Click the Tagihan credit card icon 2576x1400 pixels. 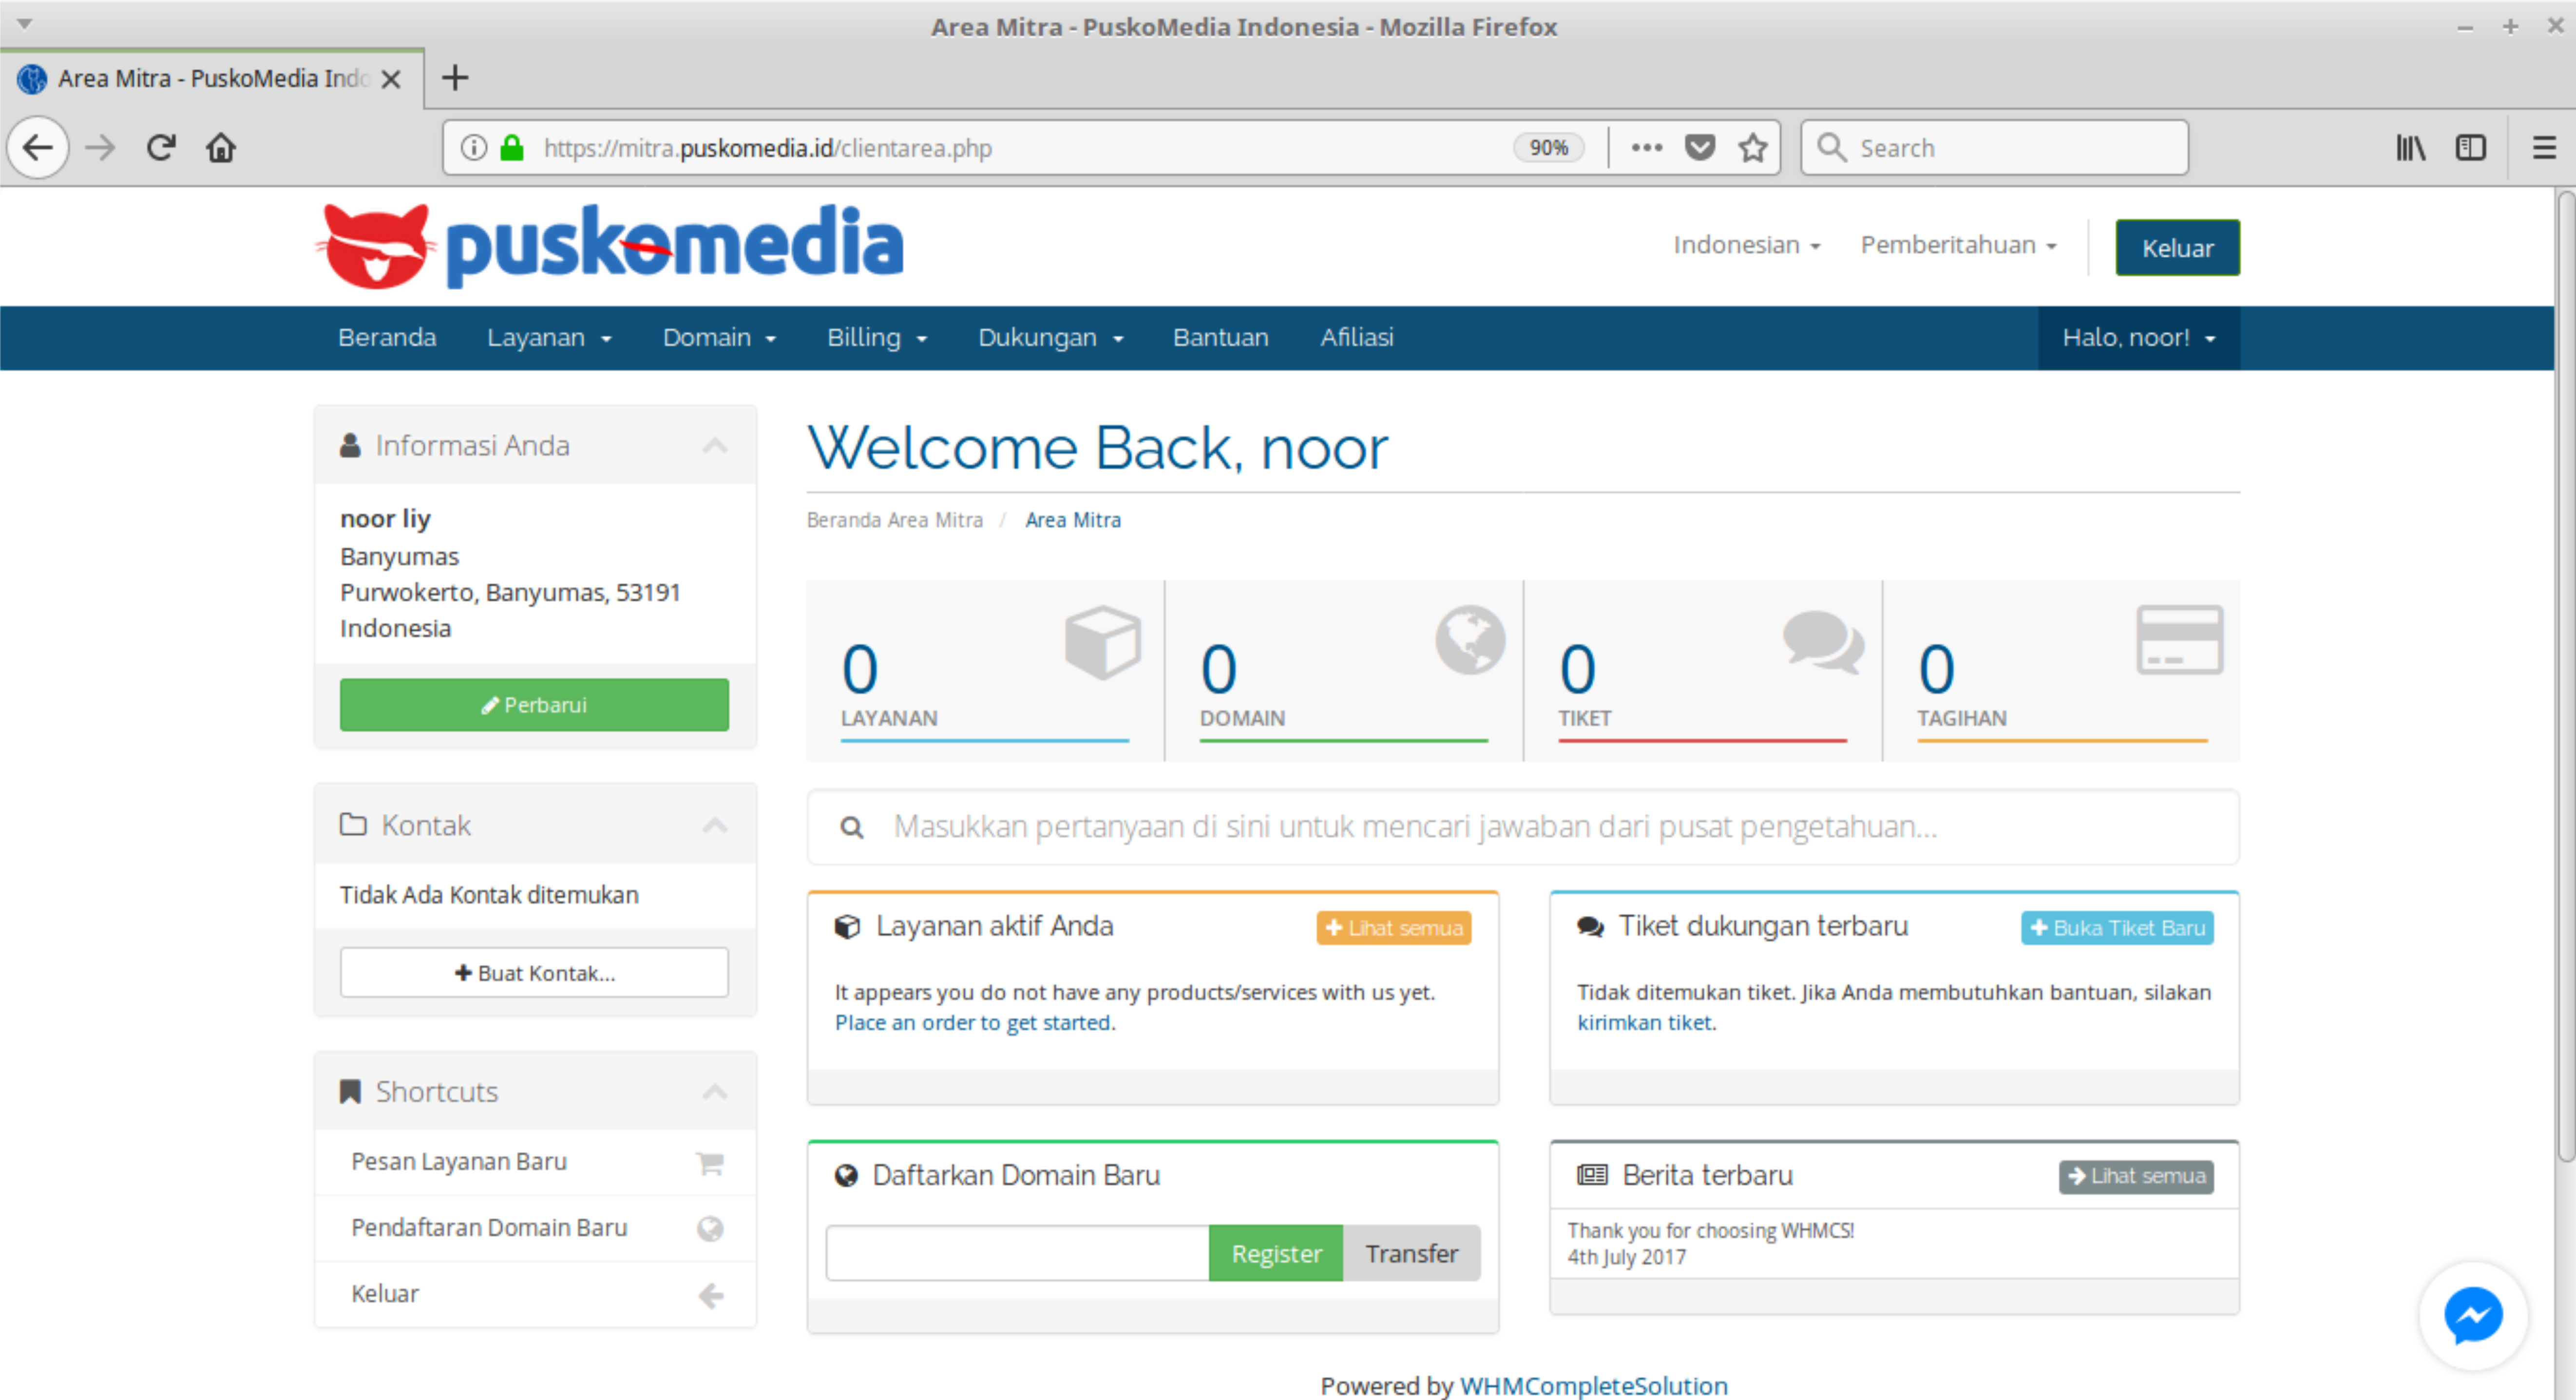2180,640
